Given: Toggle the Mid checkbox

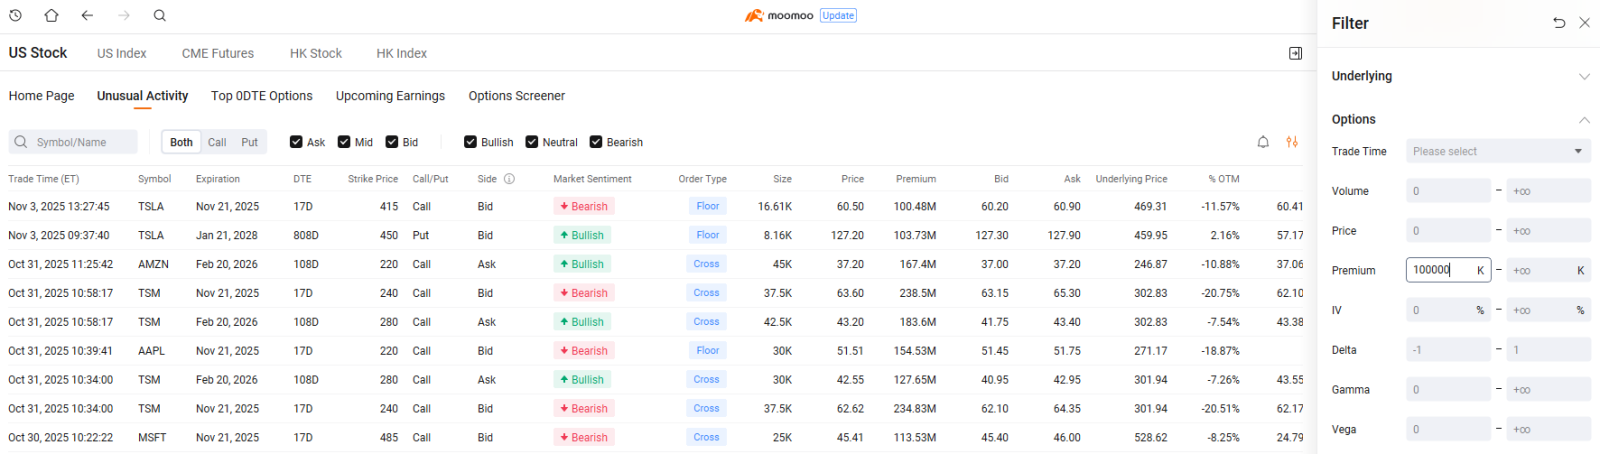Looking at the screenshot, I should 344,142.
